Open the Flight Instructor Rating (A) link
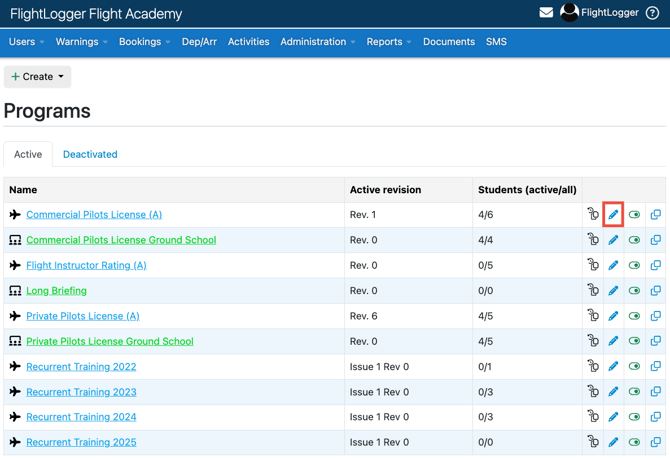The width and height of the screenshot is (670, 458). point(86,265)
